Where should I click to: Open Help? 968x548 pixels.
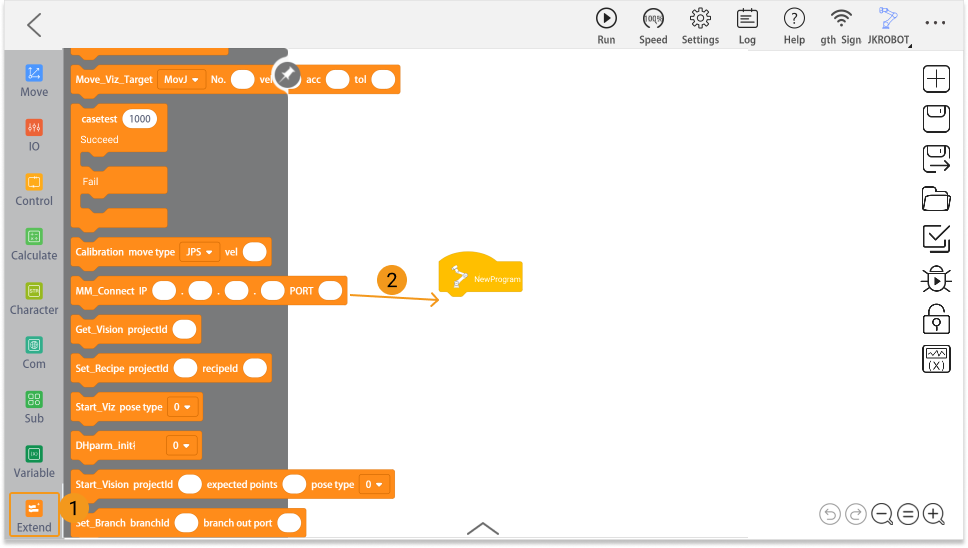[794, 26]
